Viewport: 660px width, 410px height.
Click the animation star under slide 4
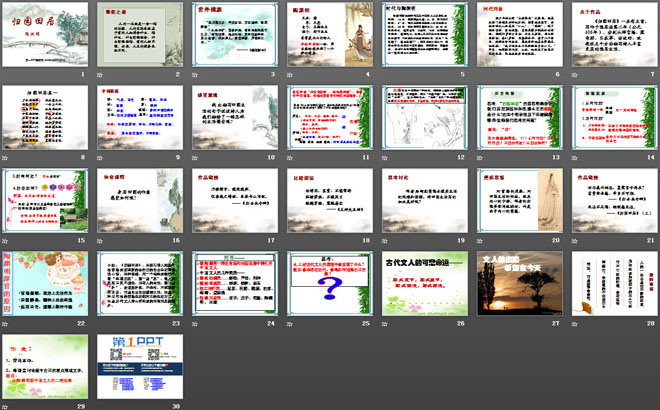click(290, 75)
